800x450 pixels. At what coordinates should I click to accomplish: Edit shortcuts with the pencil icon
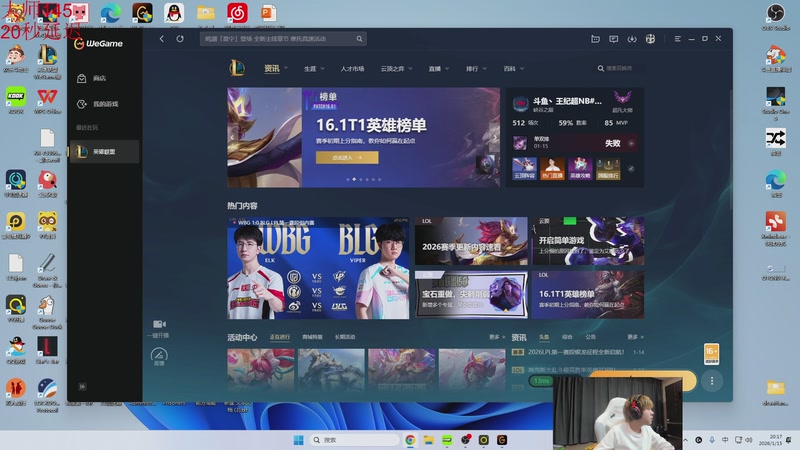pyautogui.click(x=631, y=169)
